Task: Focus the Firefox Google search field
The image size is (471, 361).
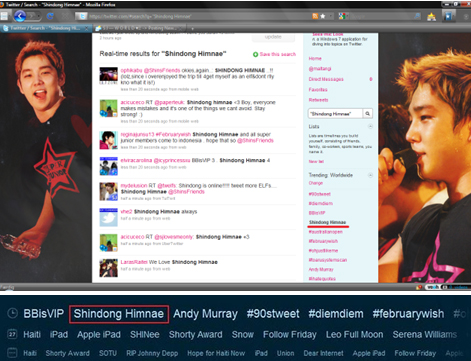Action: coord(380,16)
